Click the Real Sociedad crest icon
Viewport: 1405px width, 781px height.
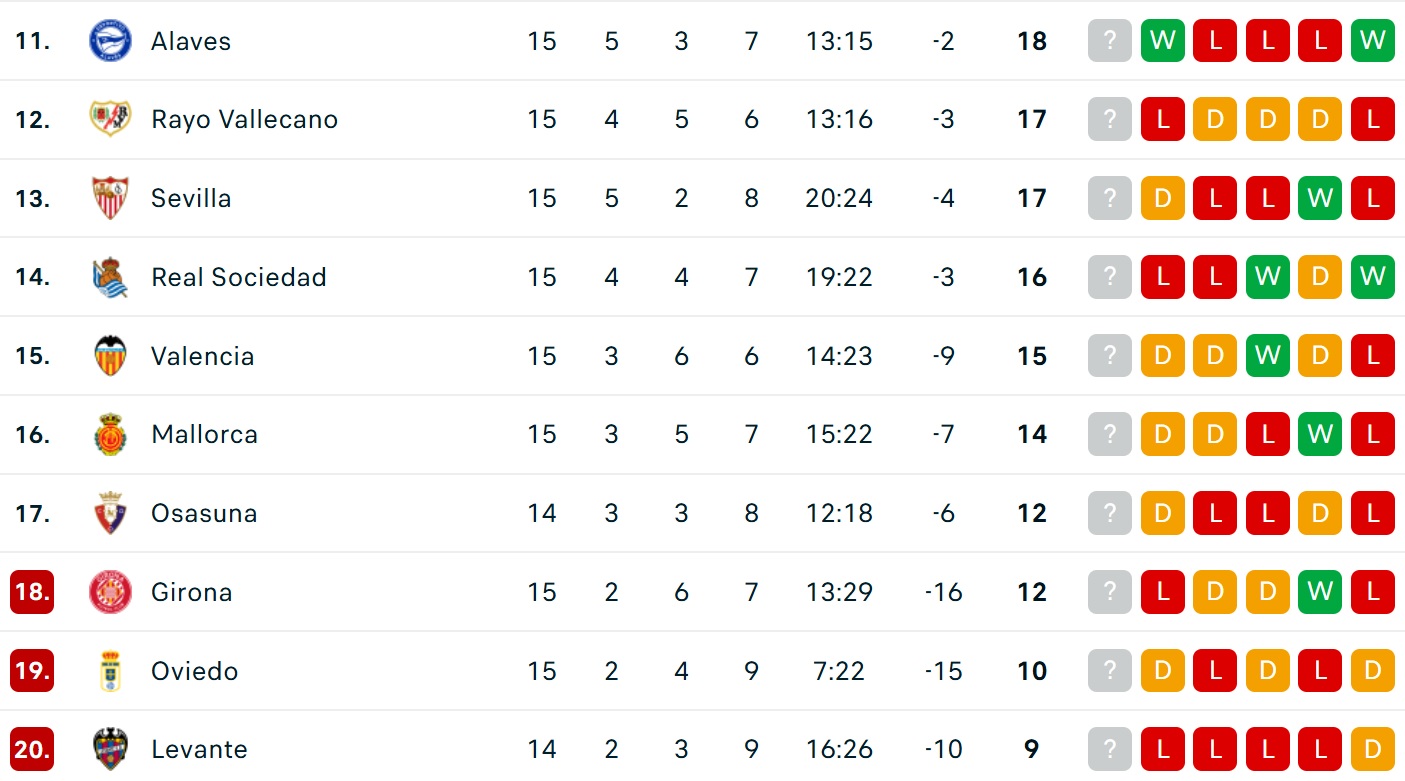pos(110,277)
